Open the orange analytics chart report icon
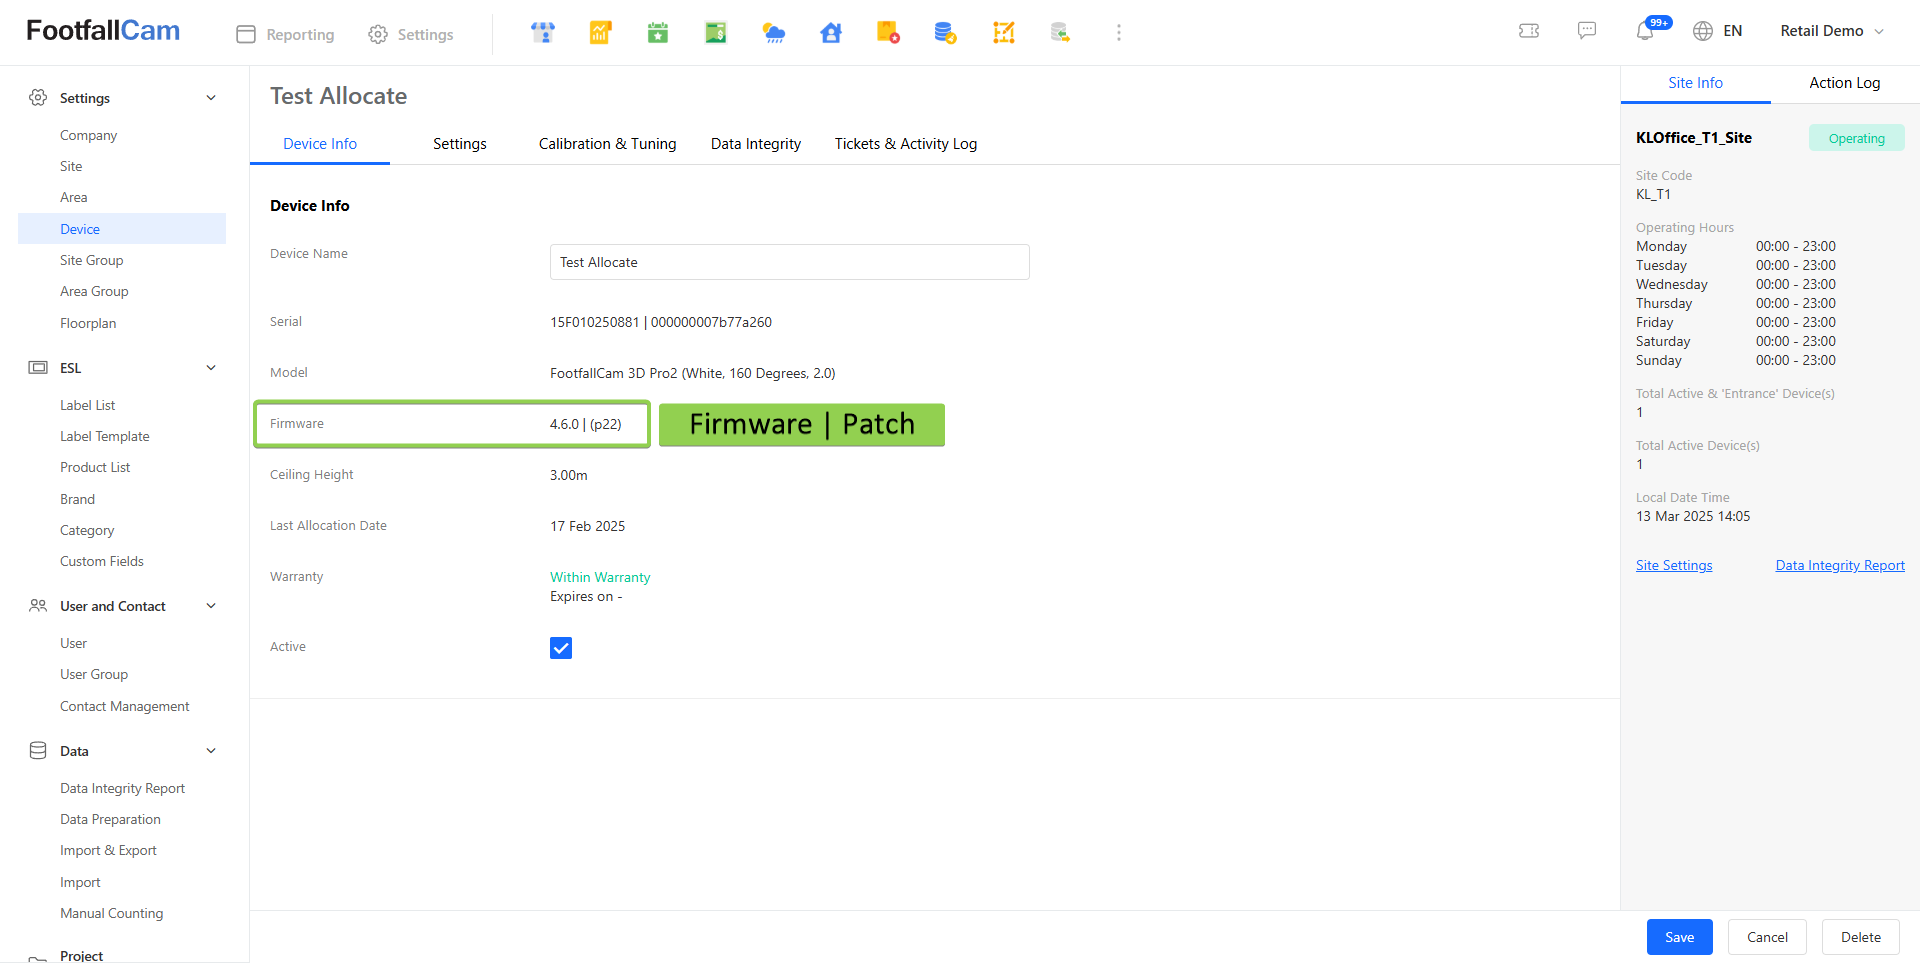 point(600,33)
